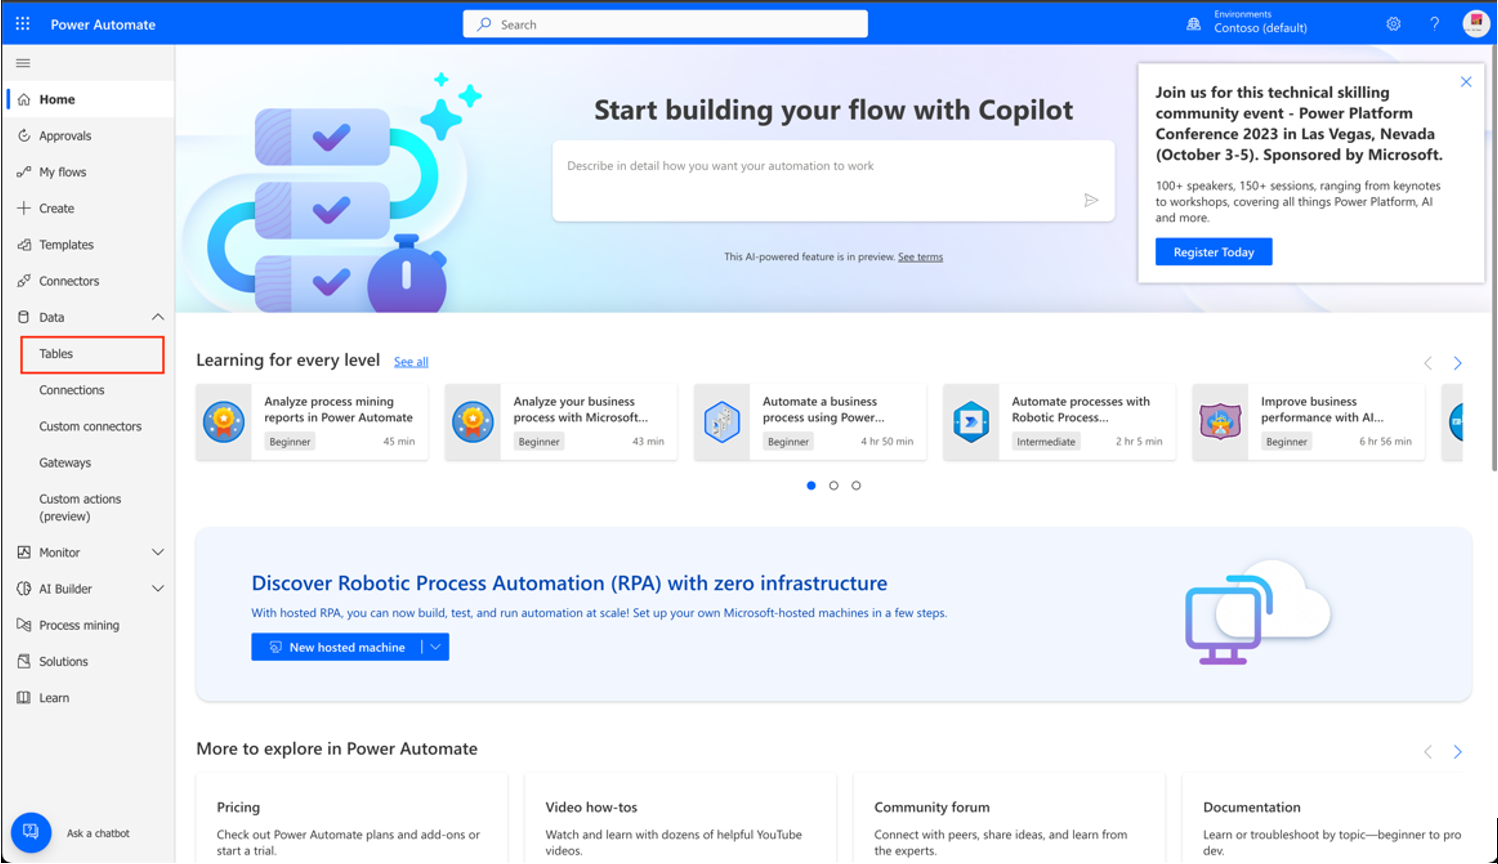The image size is (1498, 864).
Task: Expand the AI Builder section chevron
Action: (158, 589)
